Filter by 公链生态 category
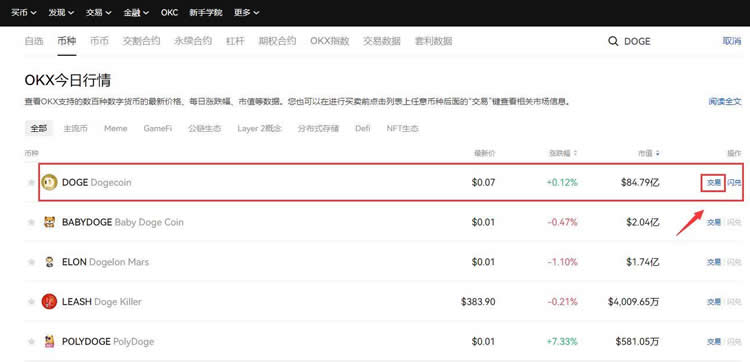 tap(205, 129)
